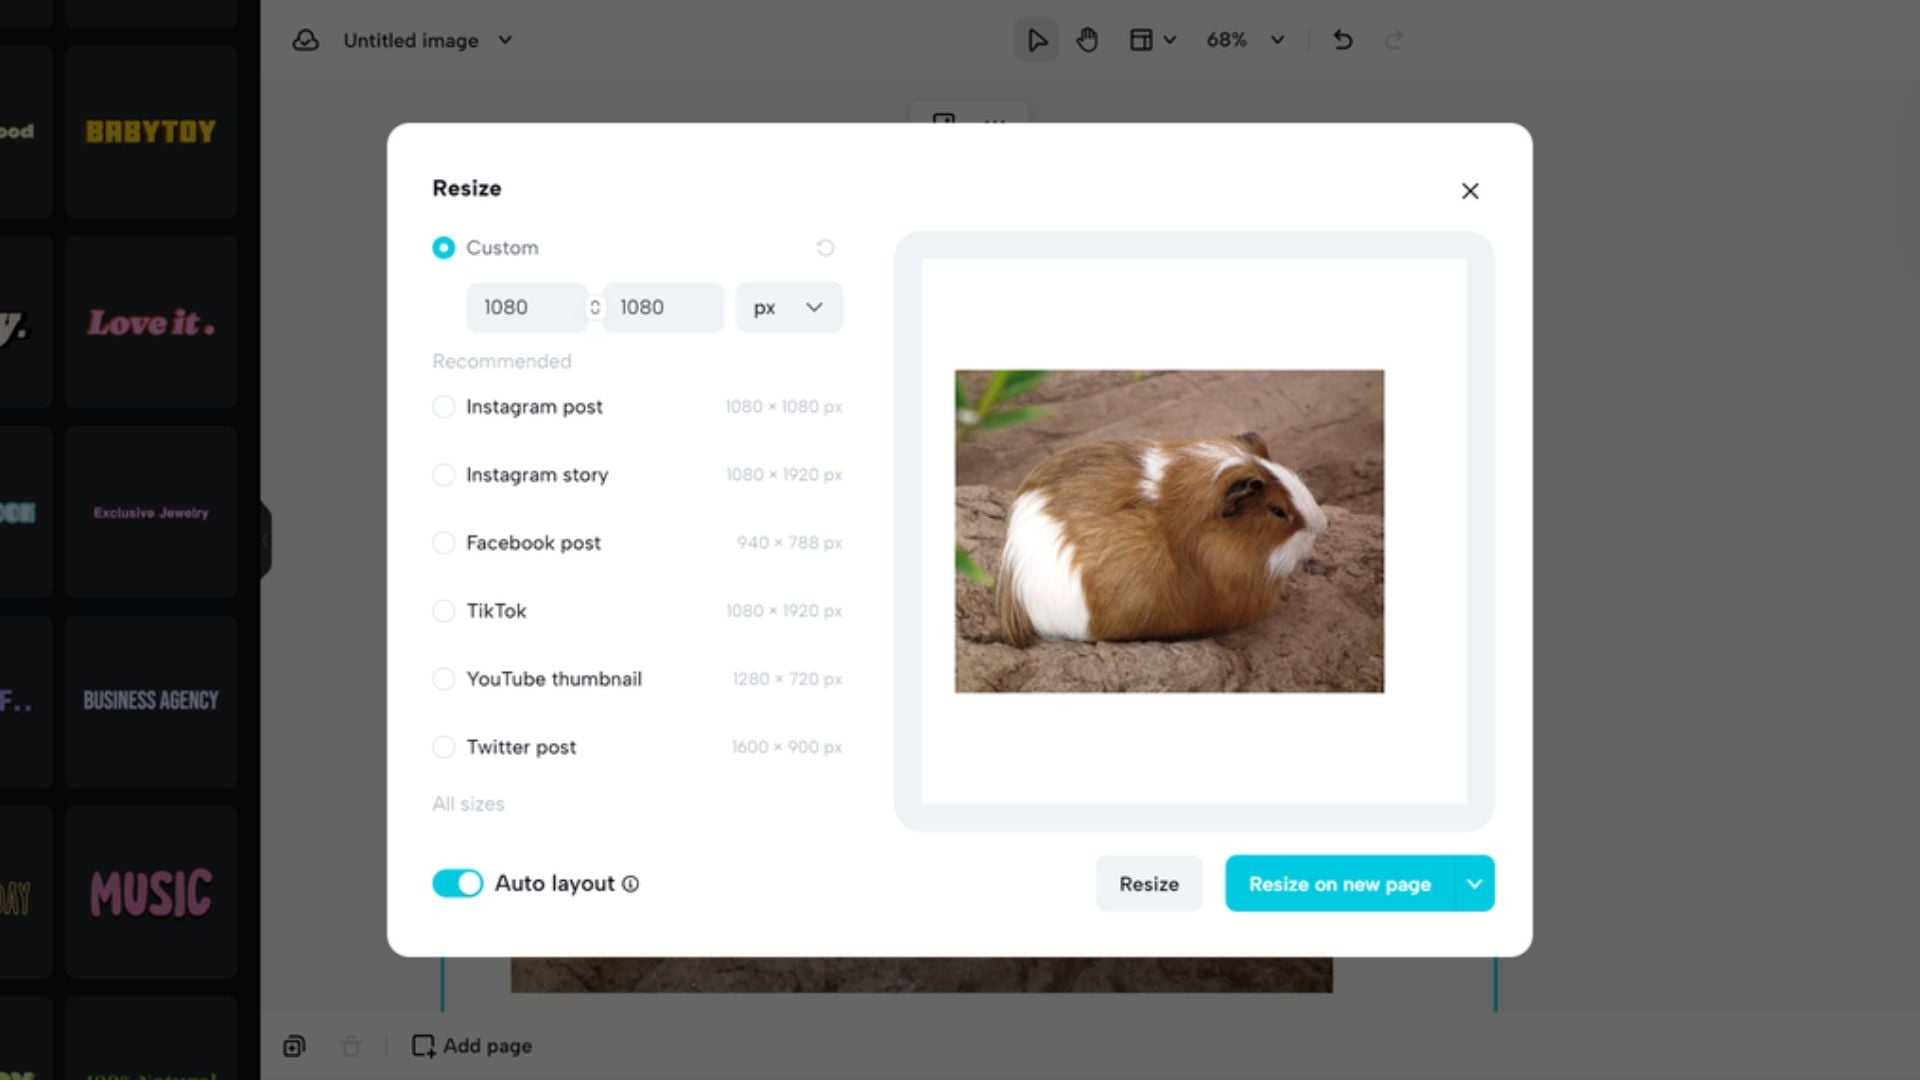Open the px unit dropdown

[x=789, y=307]
